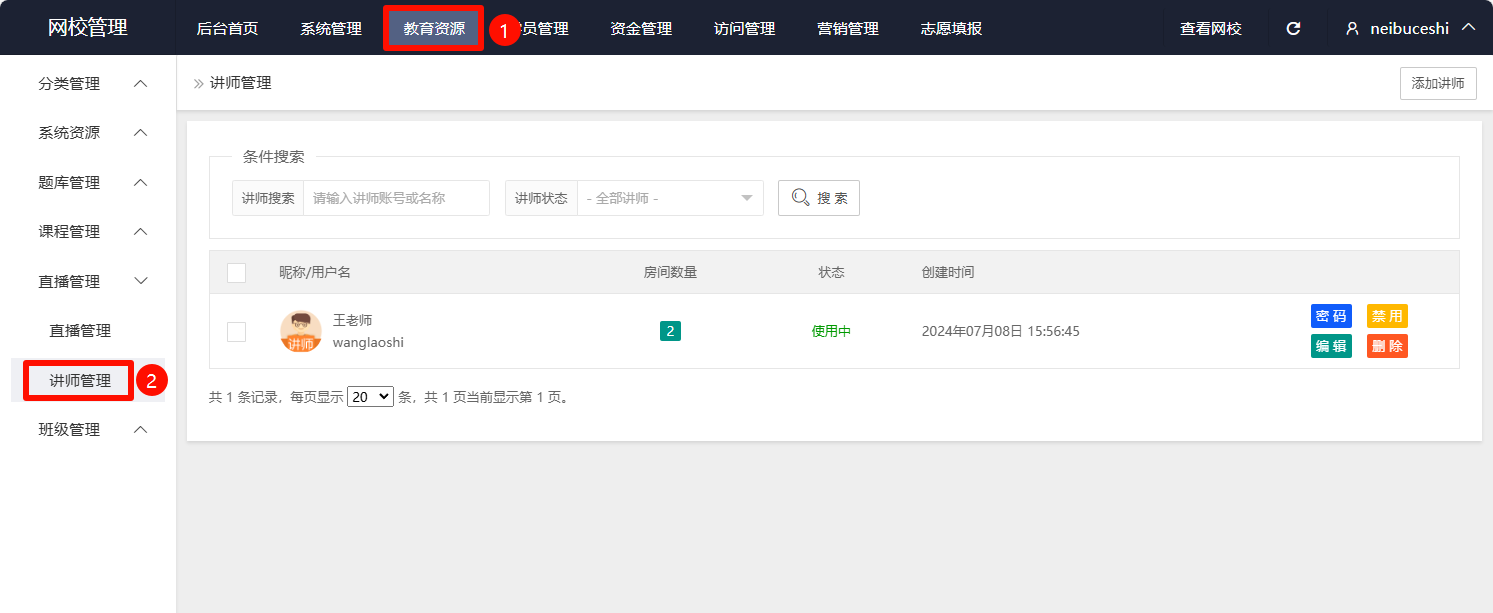Click the 使用中 status text
Image resolution: width=1493 pixels, height=613 pixels.
831,331
